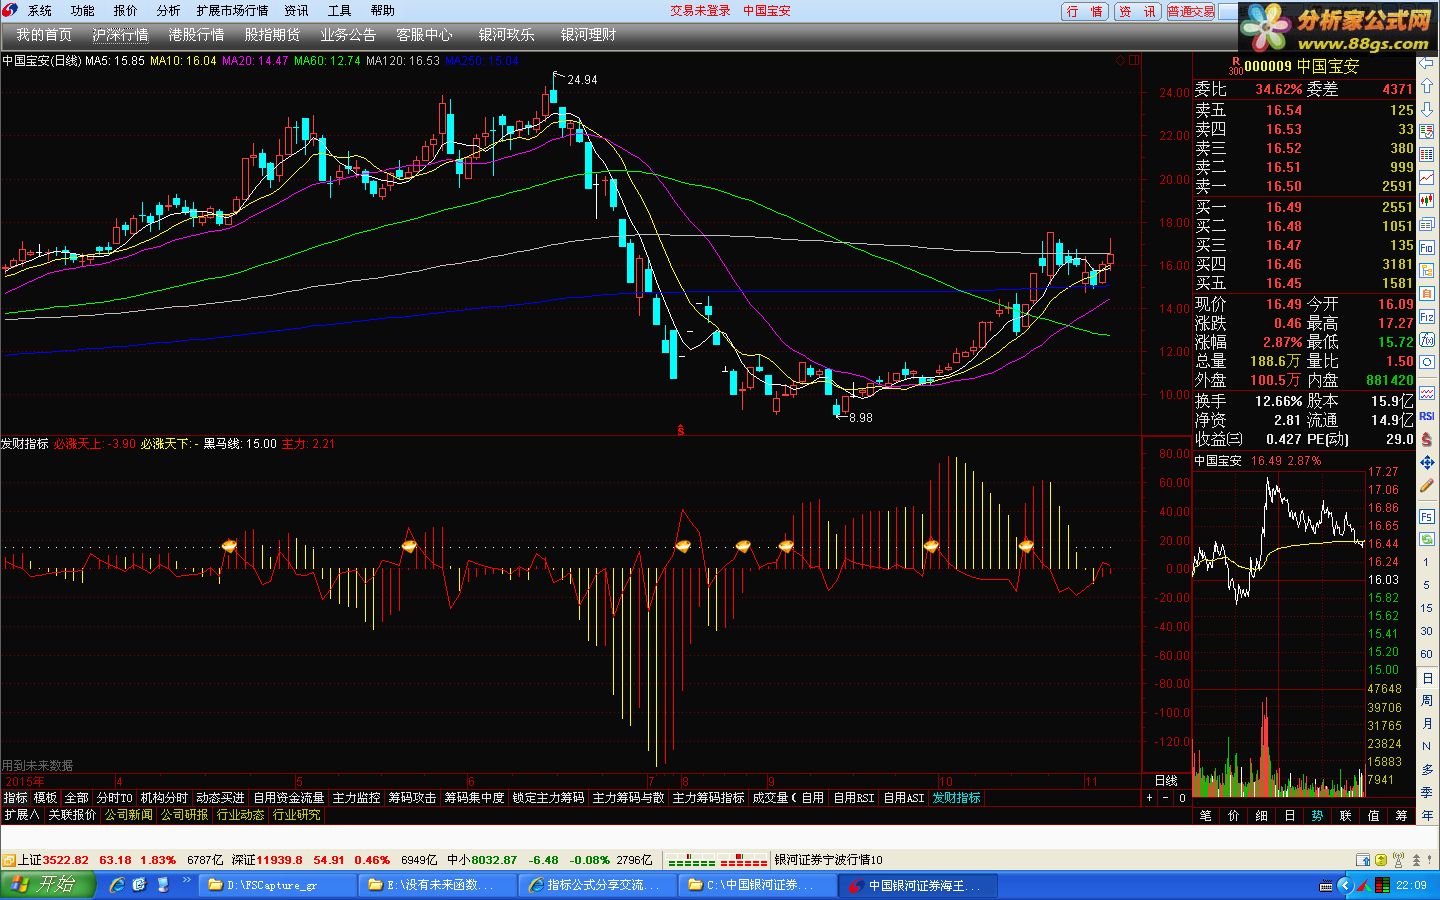Viewport: 1440px width, 900px height.
Task: Open the 分析 menu
Action: tap(168, 11)
